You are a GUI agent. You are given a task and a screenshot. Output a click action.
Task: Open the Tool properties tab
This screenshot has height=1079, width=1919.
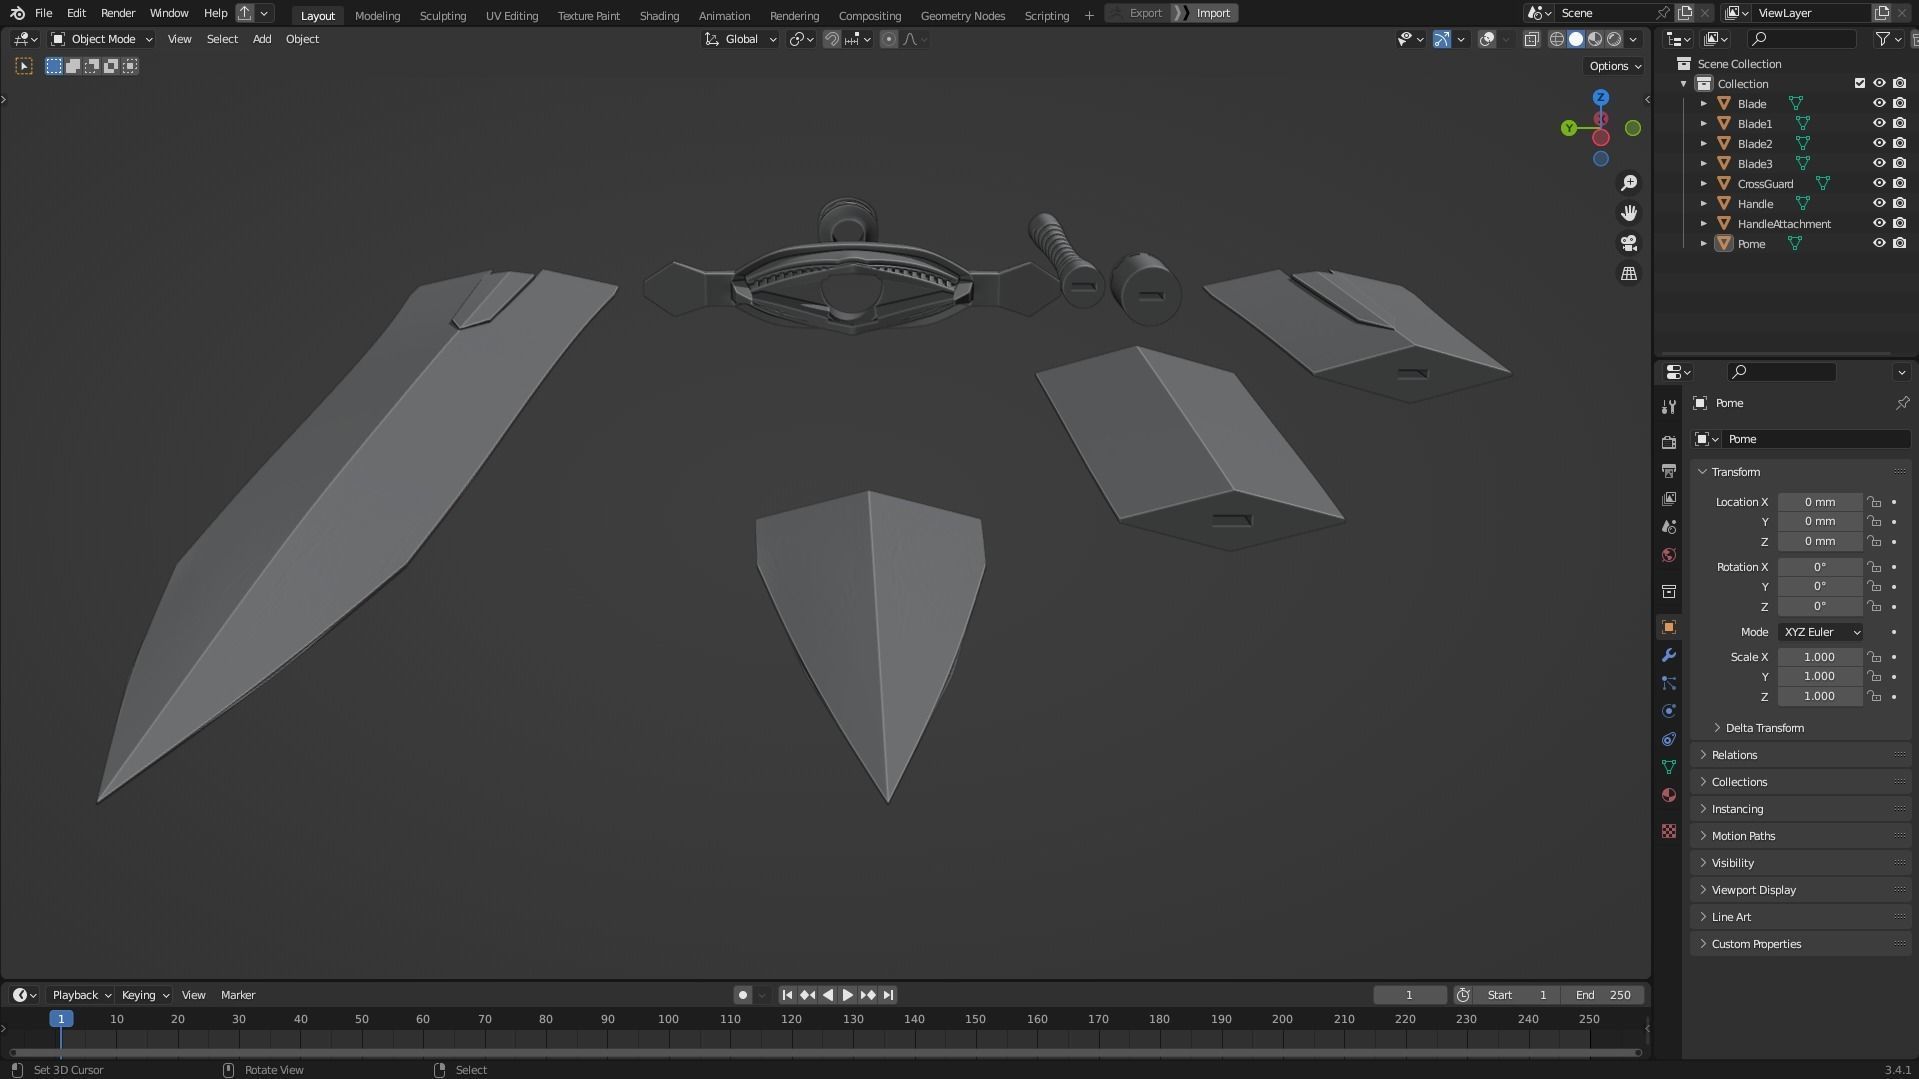pyautogui.click(x=1668, y=407)
